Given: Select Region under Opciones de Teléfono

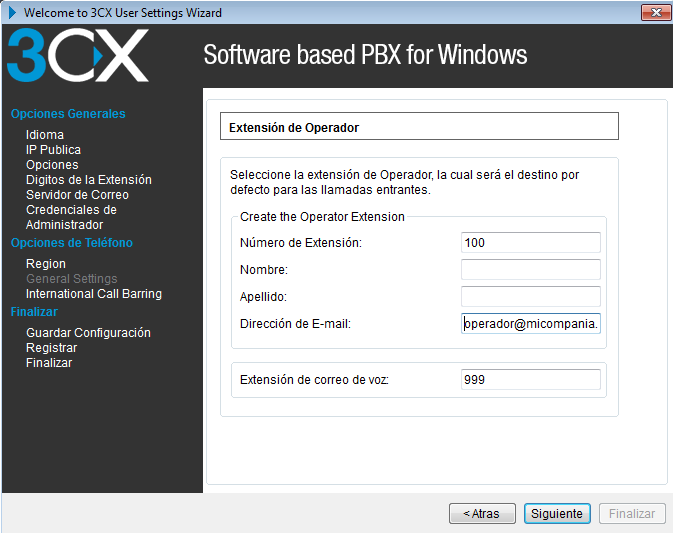Looking at the screenshot, I should pos(46,264).
